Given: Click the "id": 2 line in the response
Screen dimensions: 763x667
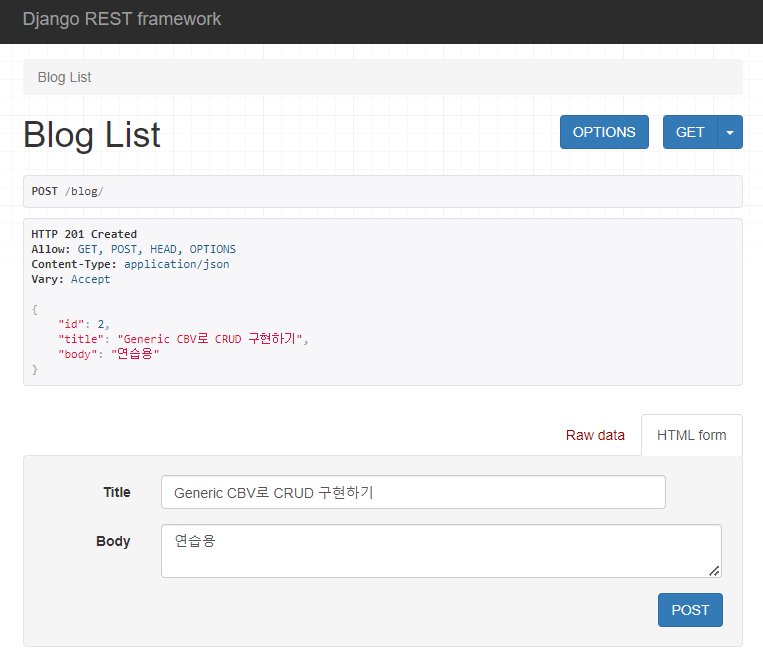Looking at the screenshot, I should tap(84, 324).
